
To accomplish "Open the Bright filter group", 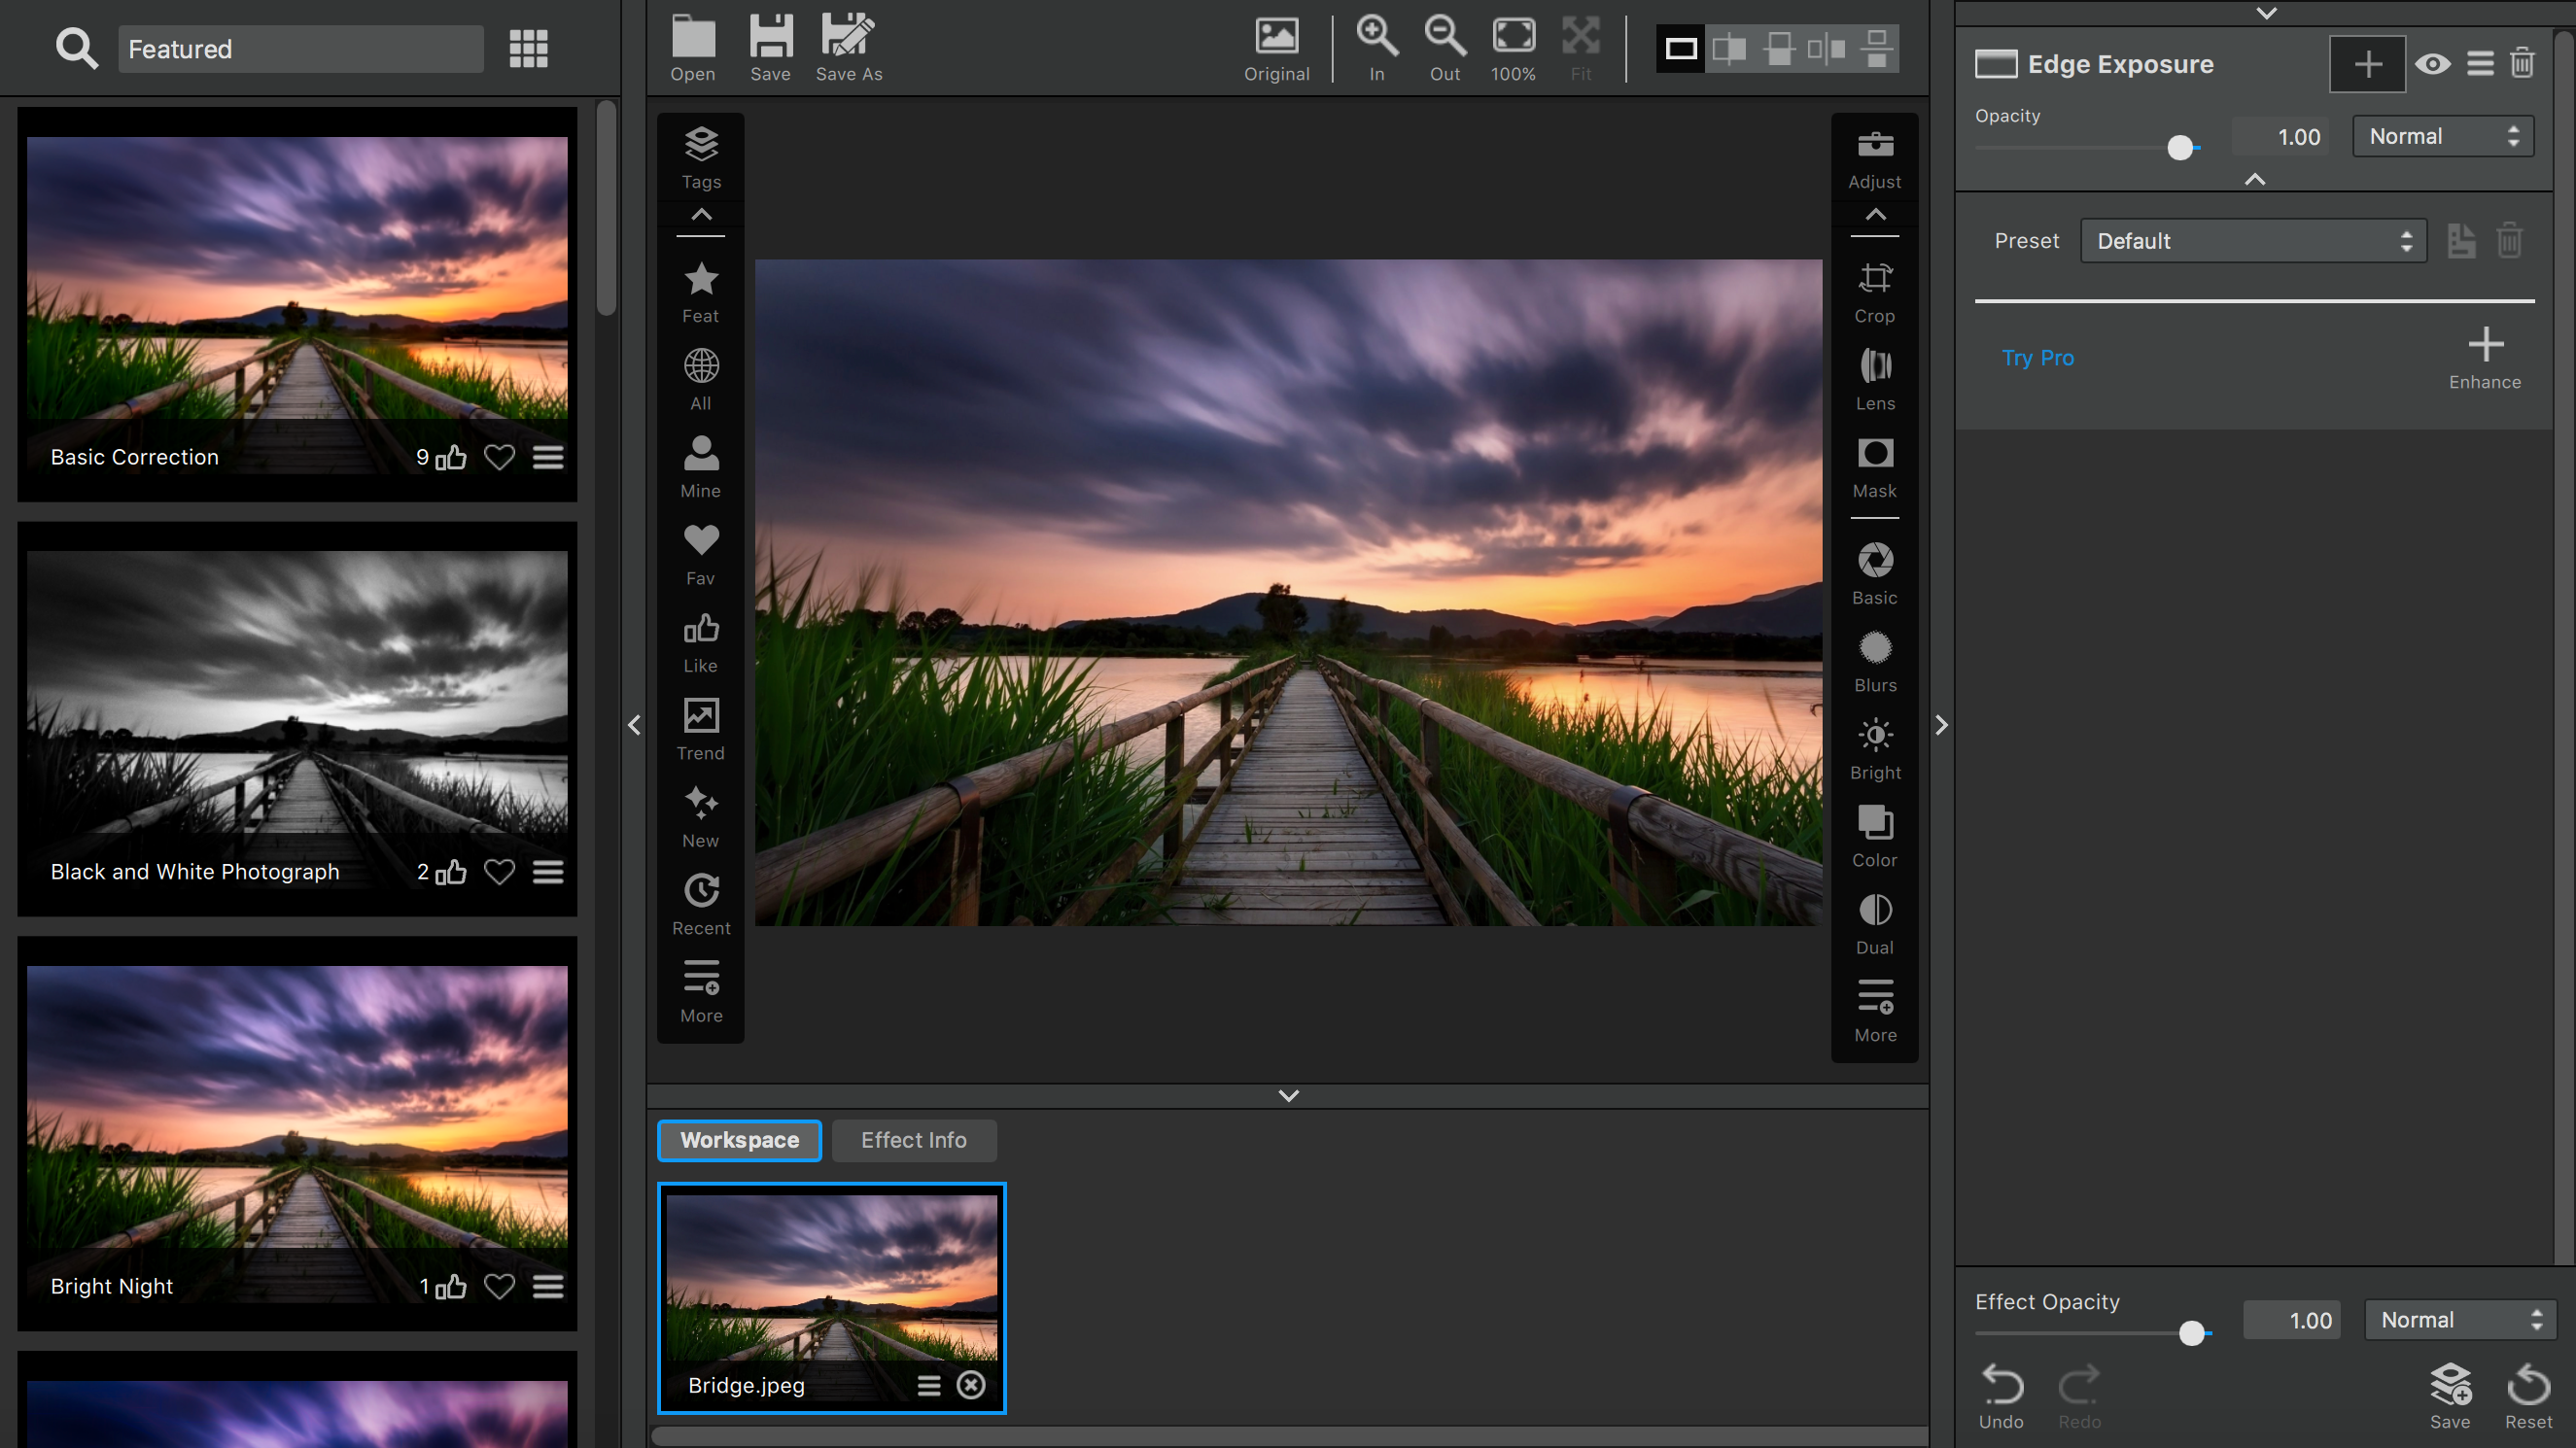I will tap(1875, 749).
